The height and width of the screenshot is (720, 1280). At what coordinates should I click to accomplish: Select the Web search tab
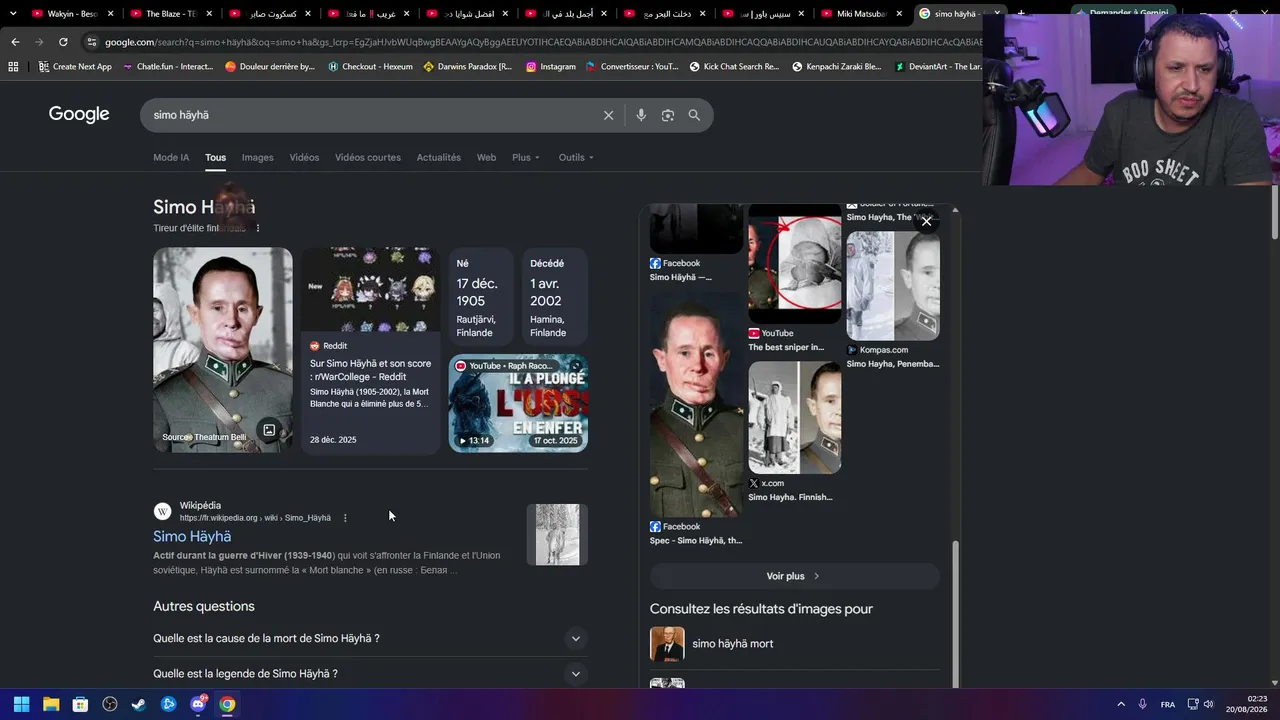coord(486,157)
